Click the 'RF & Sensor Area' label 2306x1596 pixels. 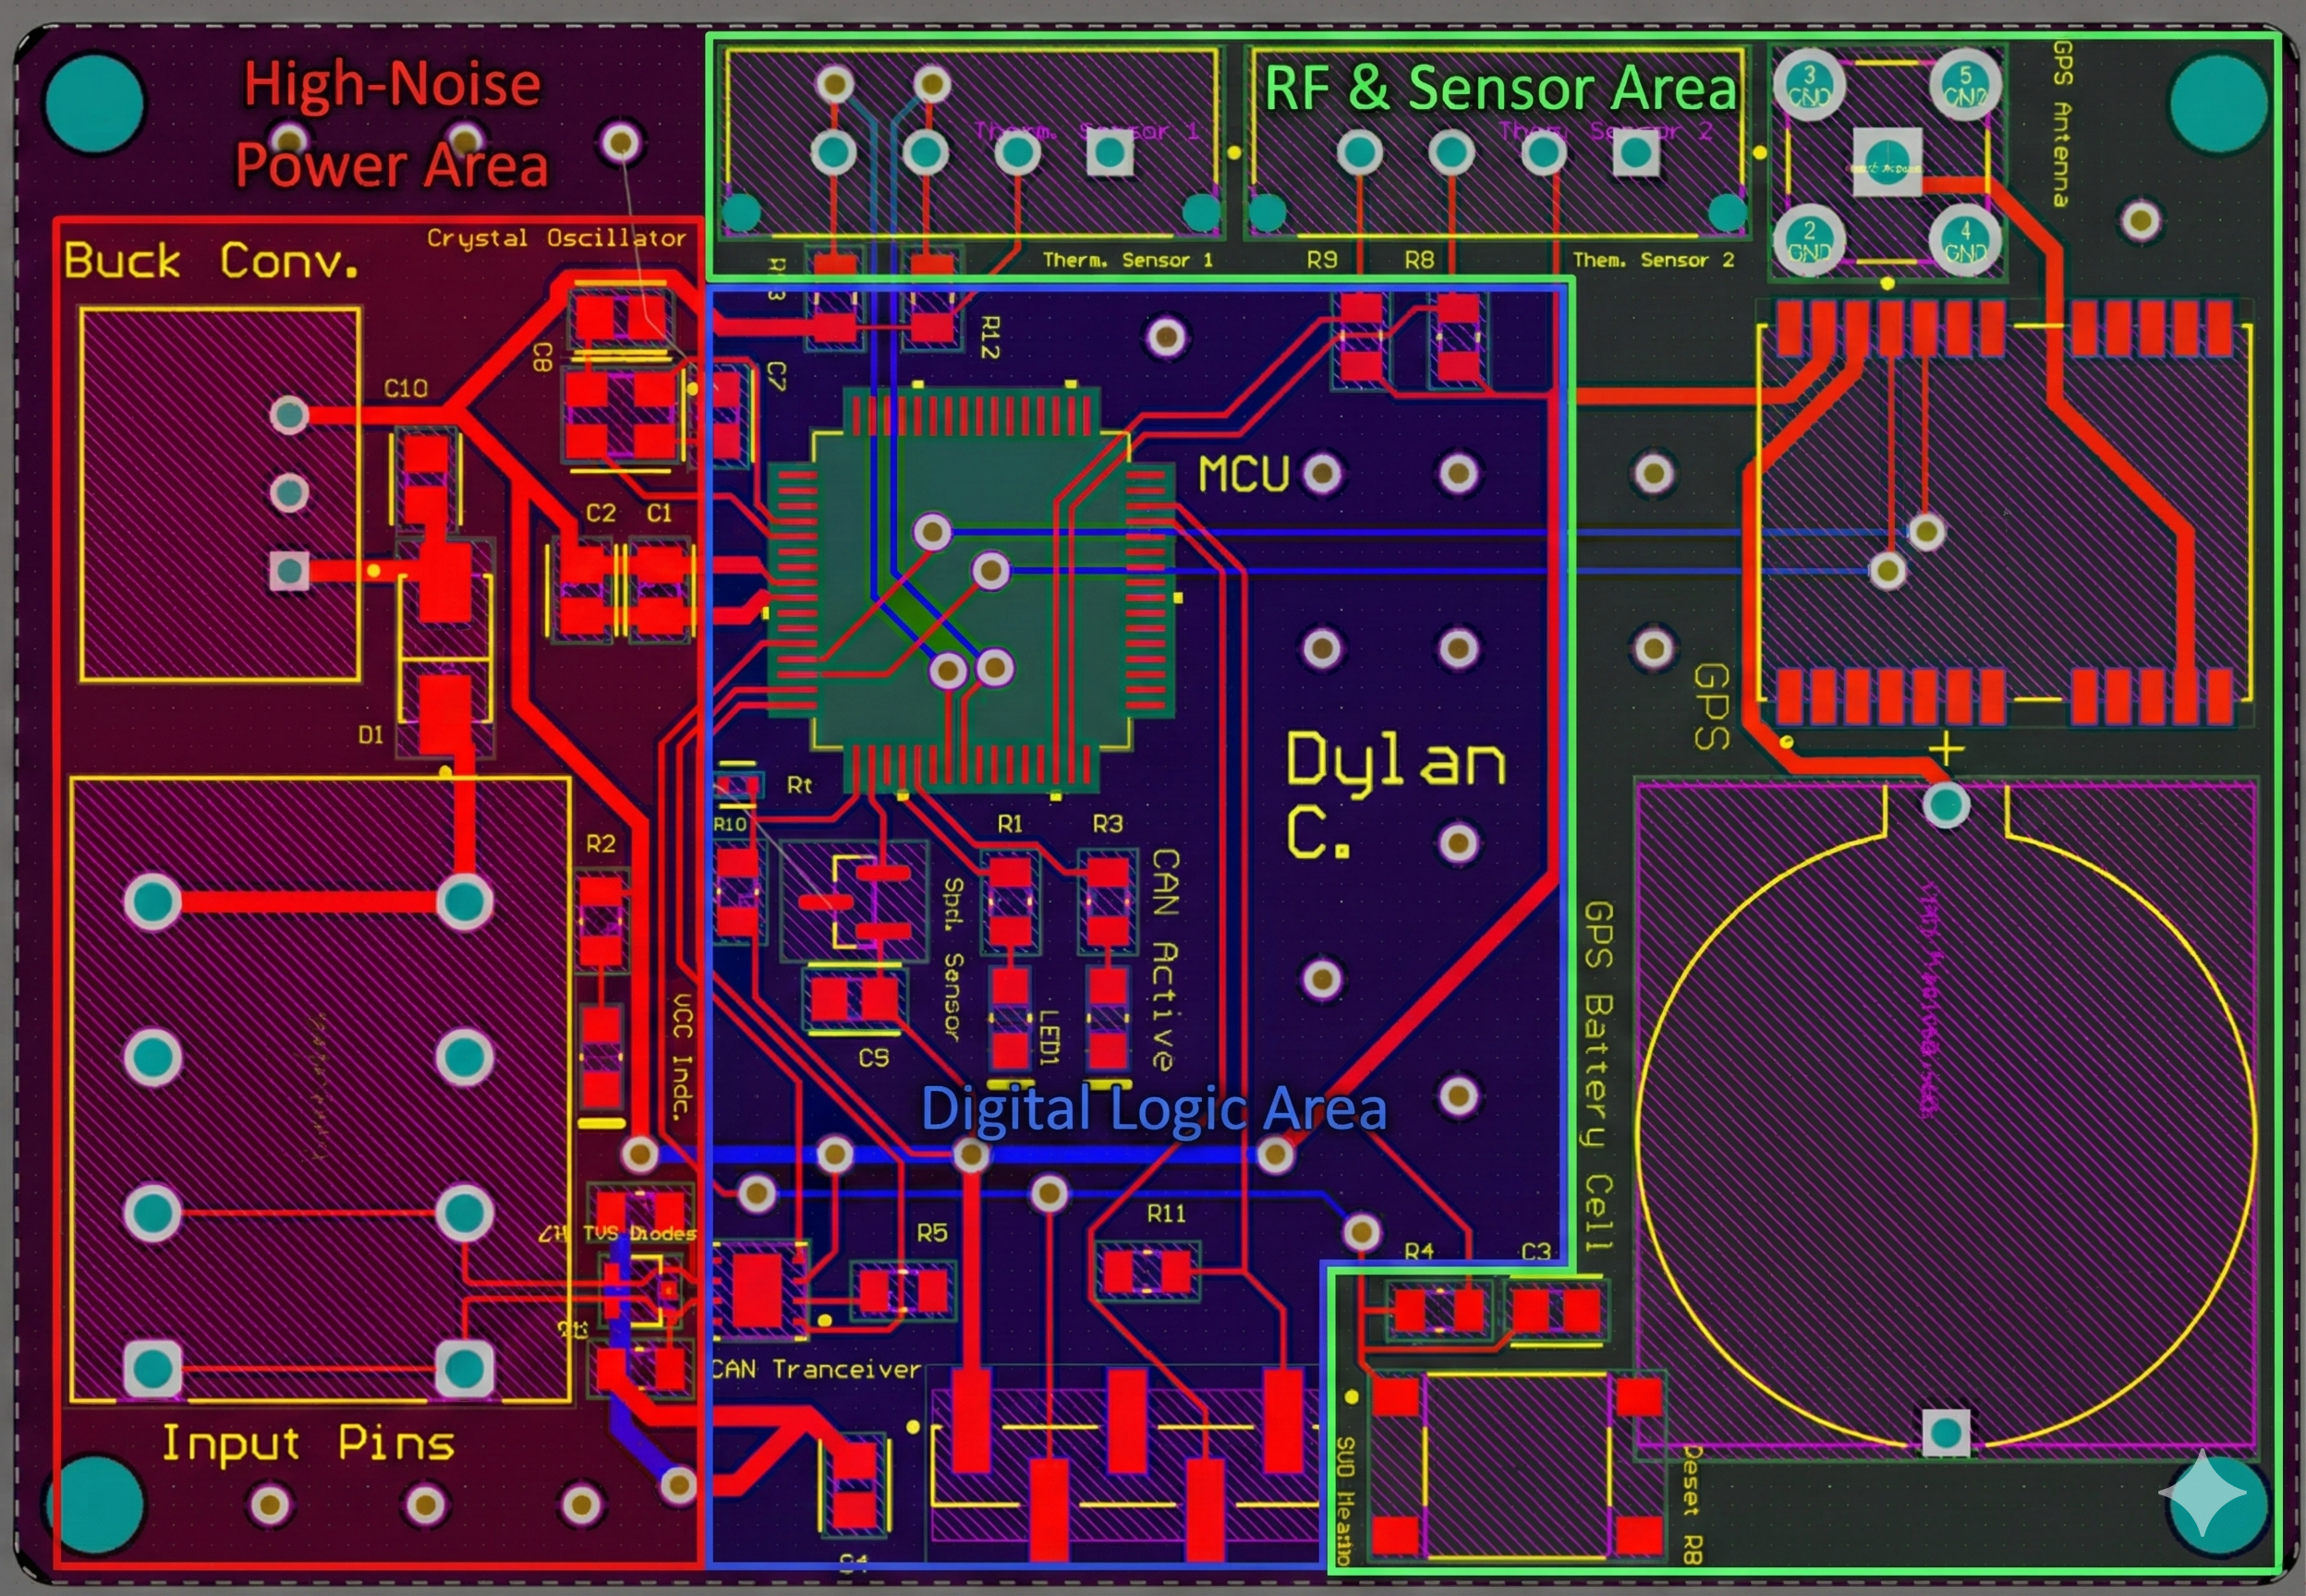[1500, 88]
